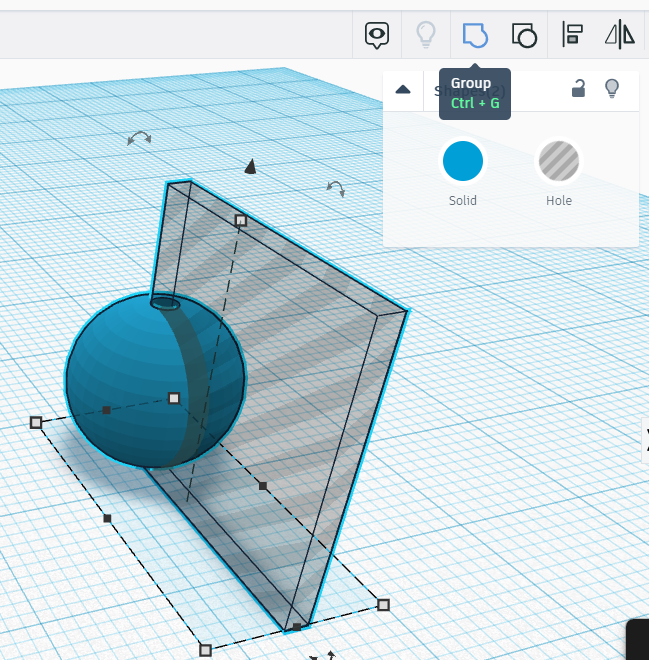Click the Hole label
Viewport: 649px width, 660px height.
click(x=559, y=200)
